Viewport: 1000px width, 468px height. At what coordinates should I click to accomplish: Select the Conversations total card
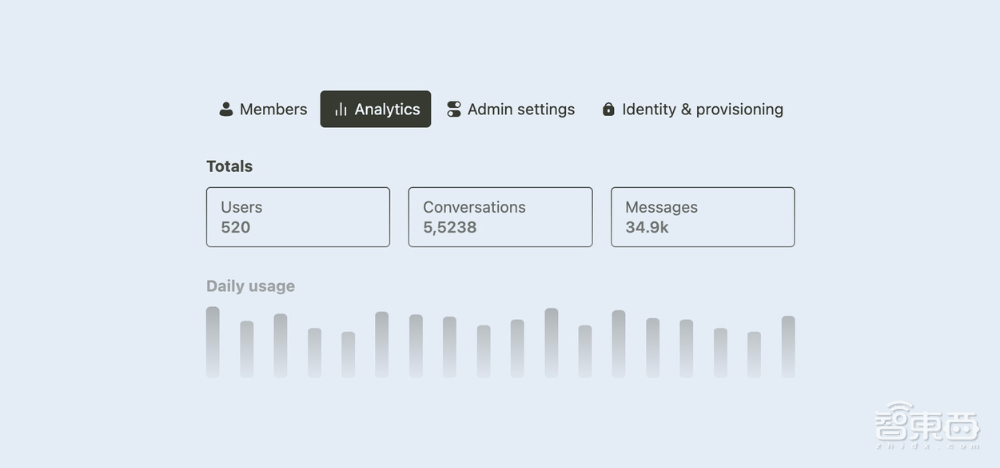pyautogui.click(x=500, y=217)
